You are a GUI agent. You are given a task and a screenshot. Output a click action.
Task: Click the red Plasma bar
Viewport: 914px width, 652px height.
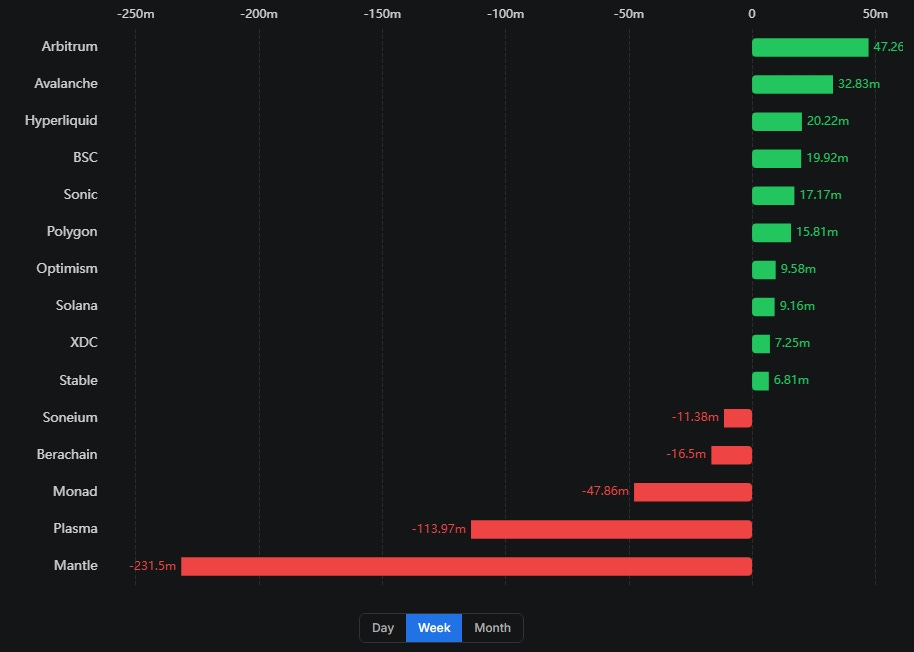click(611, 528)
